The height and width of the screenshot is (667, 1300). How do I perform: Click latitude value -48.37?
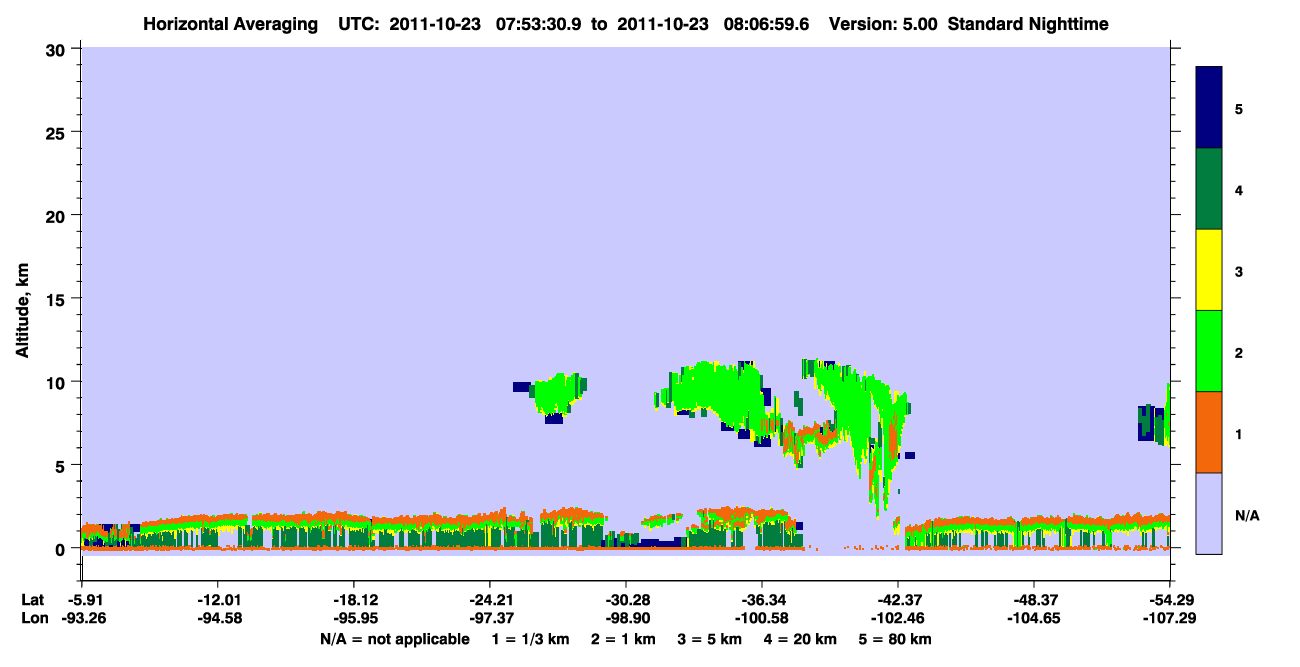coord(1033,600)
